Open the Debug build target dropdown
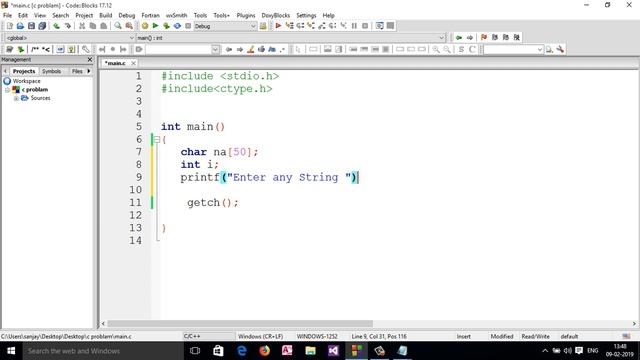 click(225, 26)
